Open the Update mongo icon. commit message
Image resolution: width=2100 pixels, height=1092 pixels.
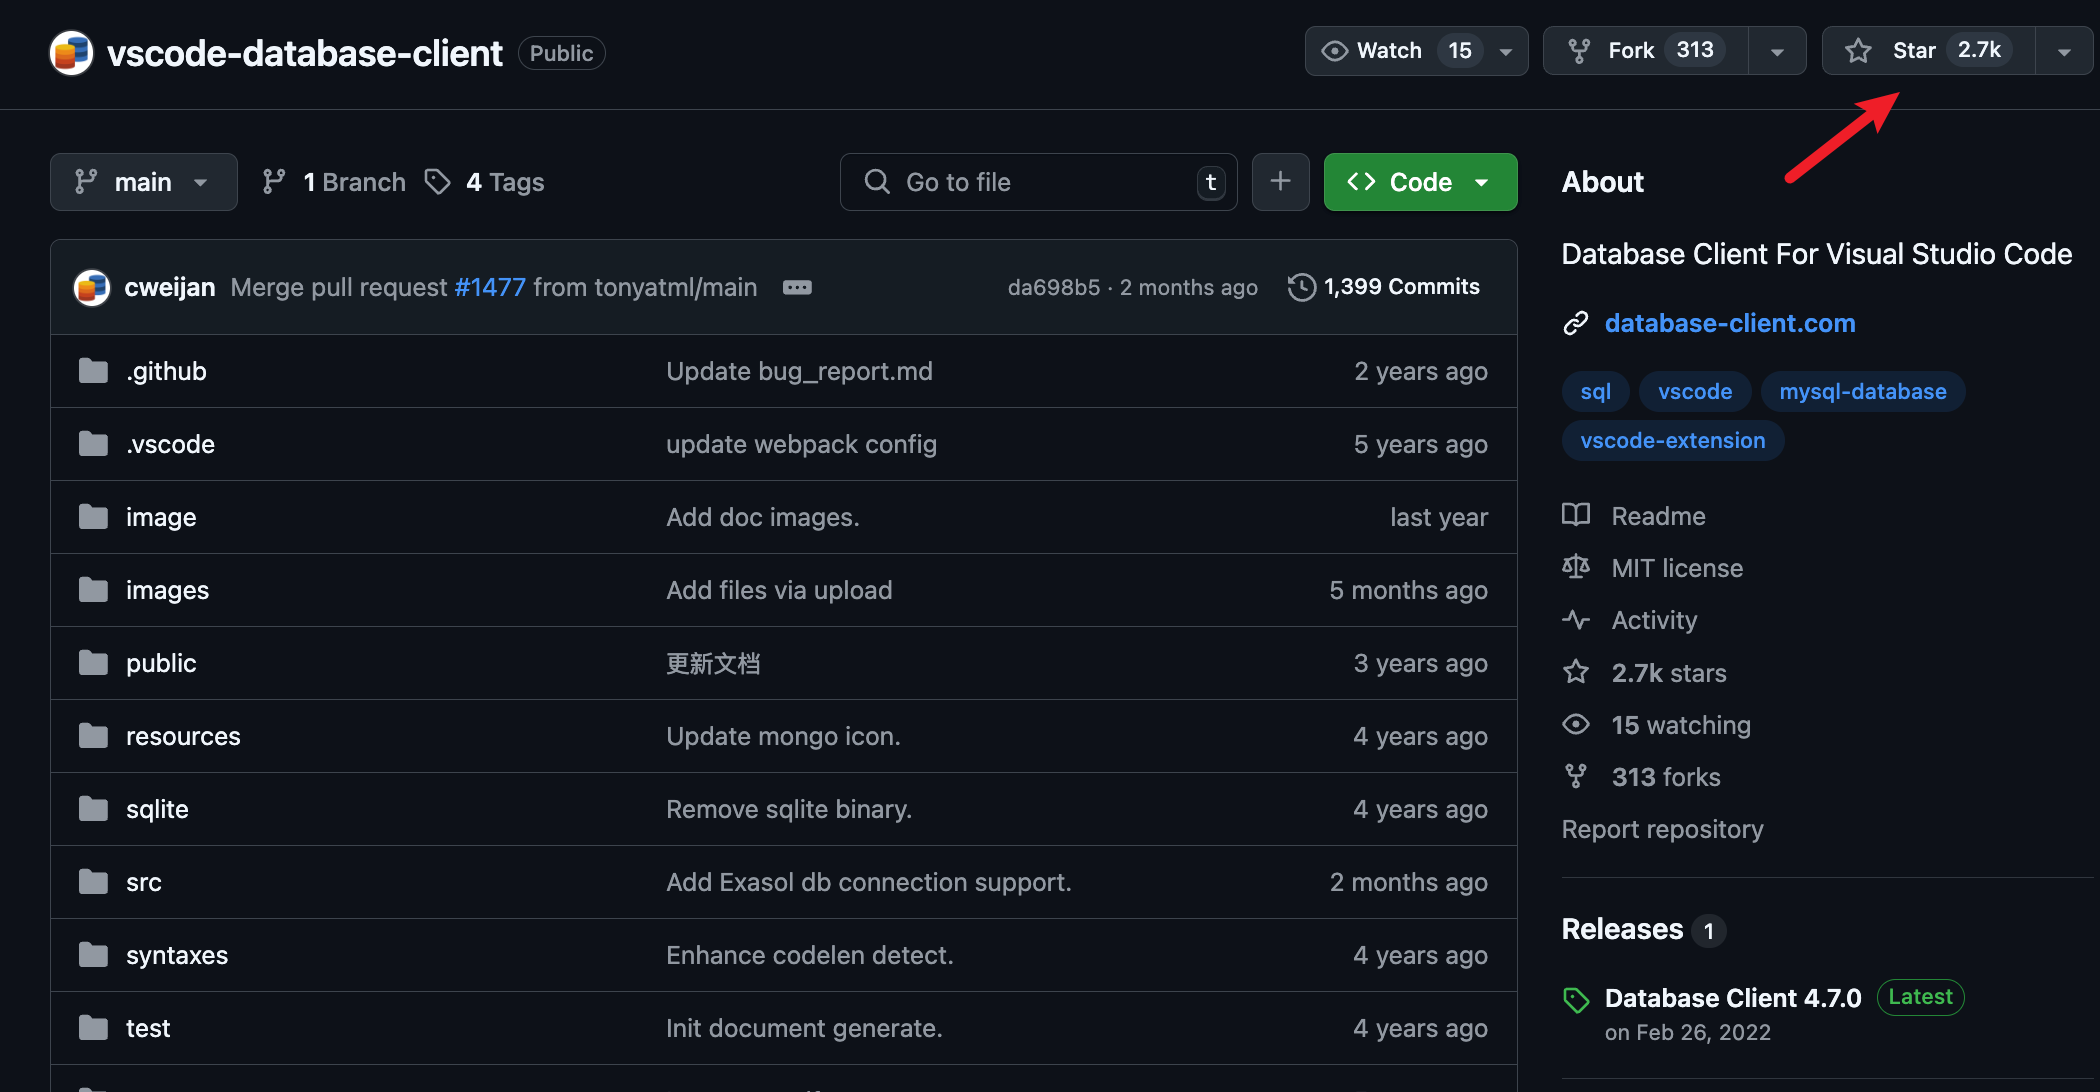783,736
